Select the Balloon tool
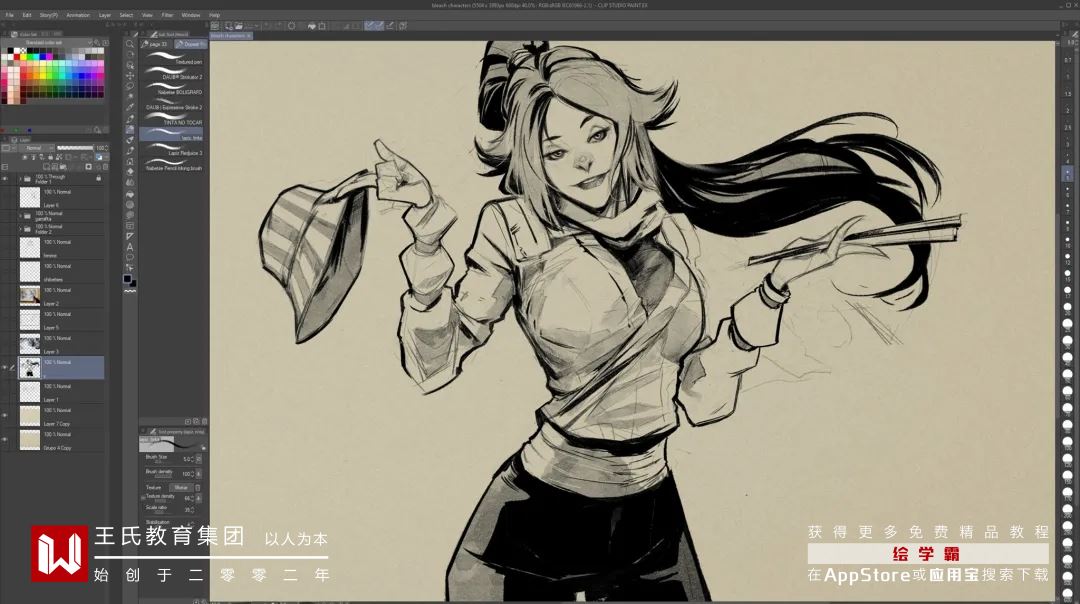 point(129,257)
